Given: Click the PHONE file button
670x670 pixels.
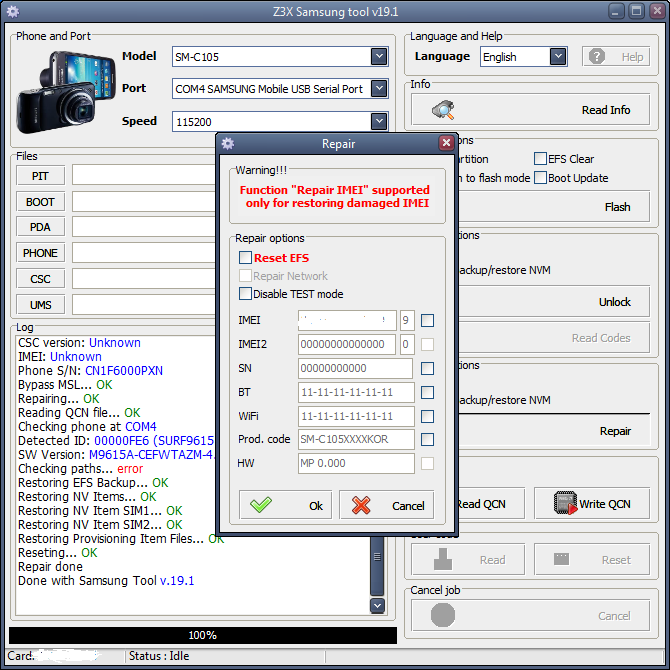Looking at the screenshot, I should click(41, 253).
